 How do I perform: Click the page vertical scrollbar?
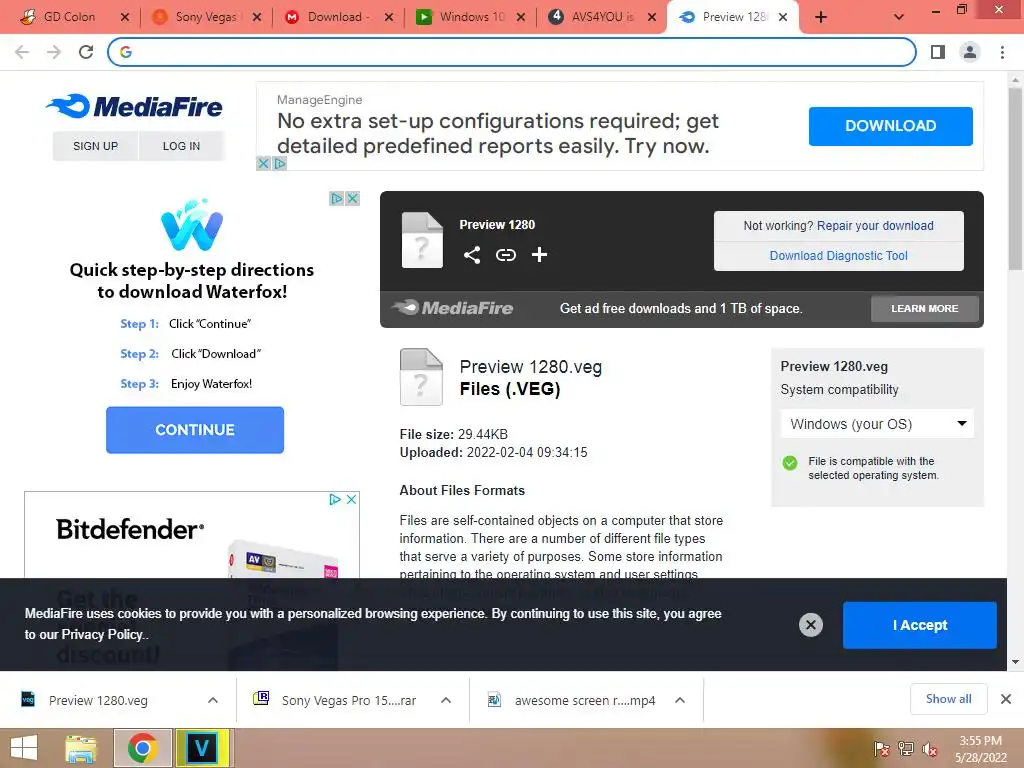tap(1015, 179)
